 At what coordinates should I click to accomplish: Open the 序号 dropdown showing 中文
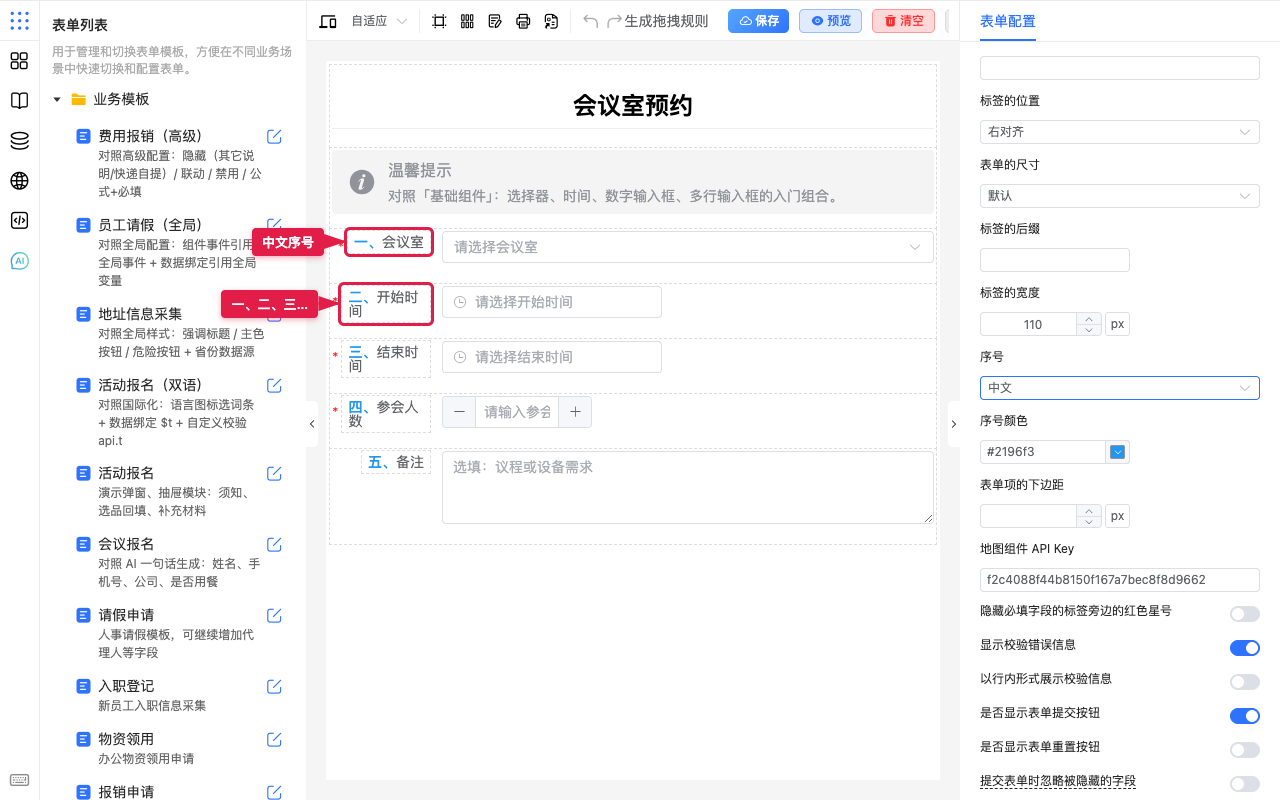pos(1120,388)
